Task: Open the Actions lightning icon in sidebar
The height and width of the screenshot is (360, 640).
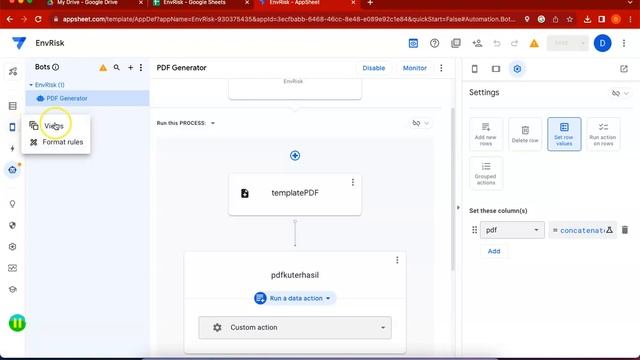Action: [13, 148]
